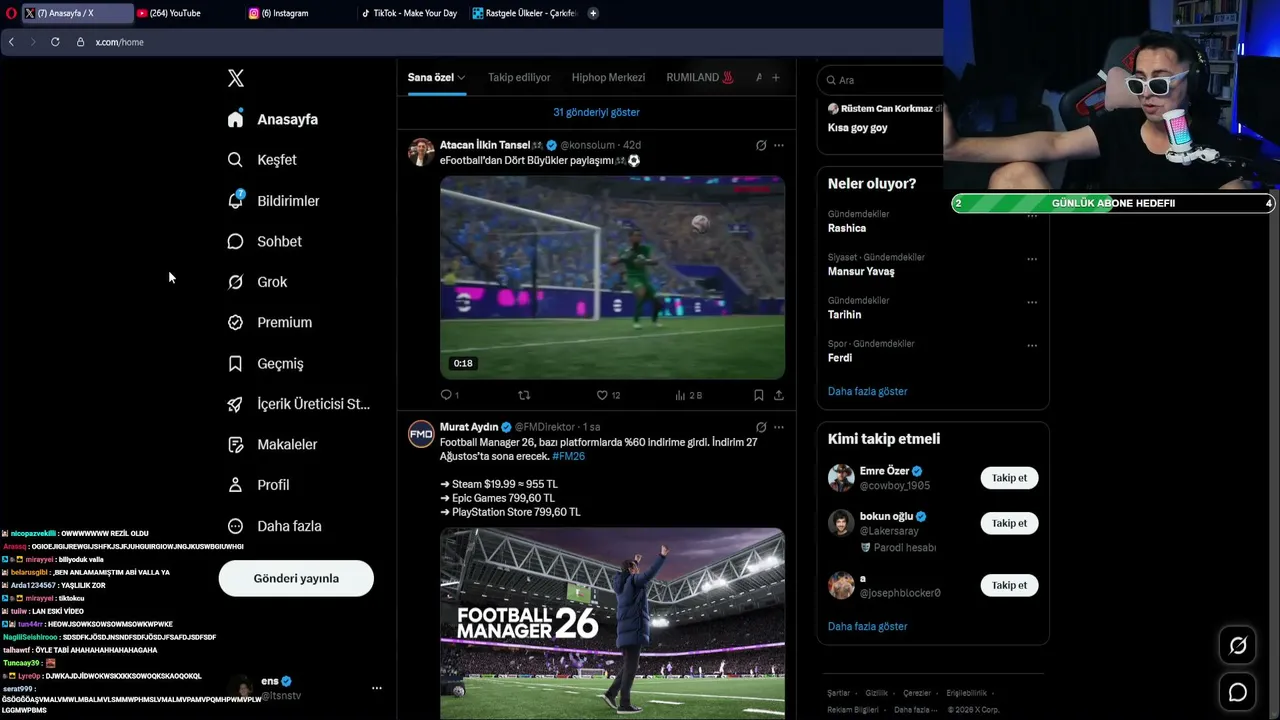Reload the page in the browser
The height and width of the screenshot is (720, 1280).
pyautogui.click(x=55, y=42)
